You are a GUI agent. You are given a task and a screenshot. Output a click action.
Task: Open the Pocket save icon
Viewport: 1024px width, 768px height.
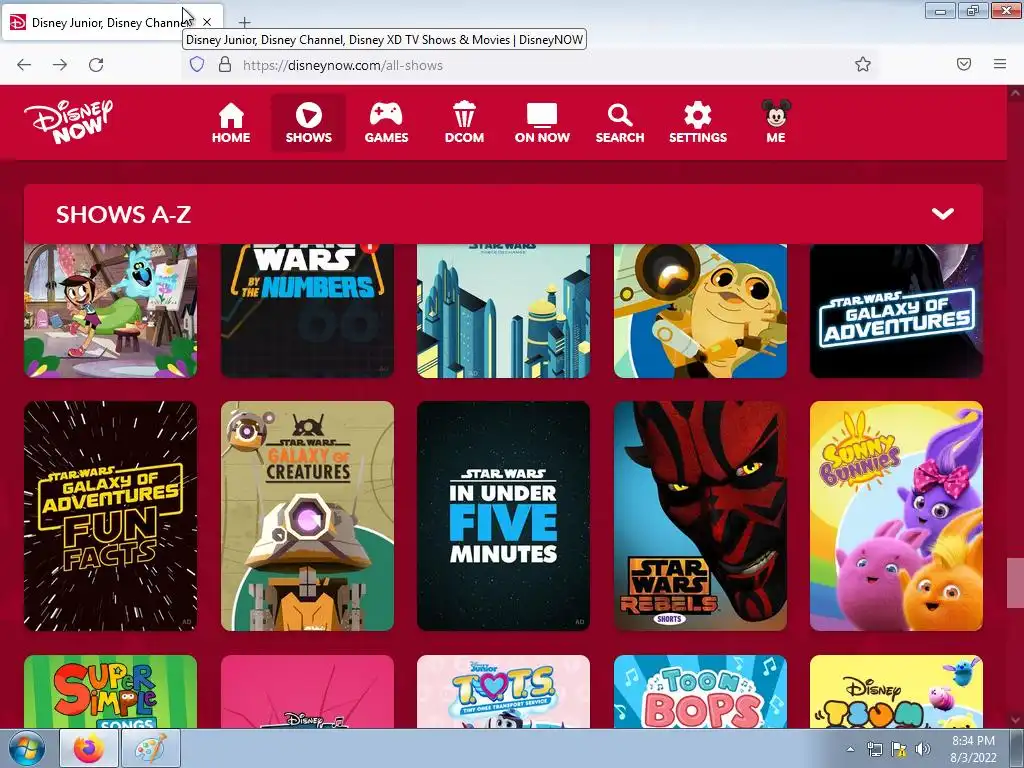point(964,64)
